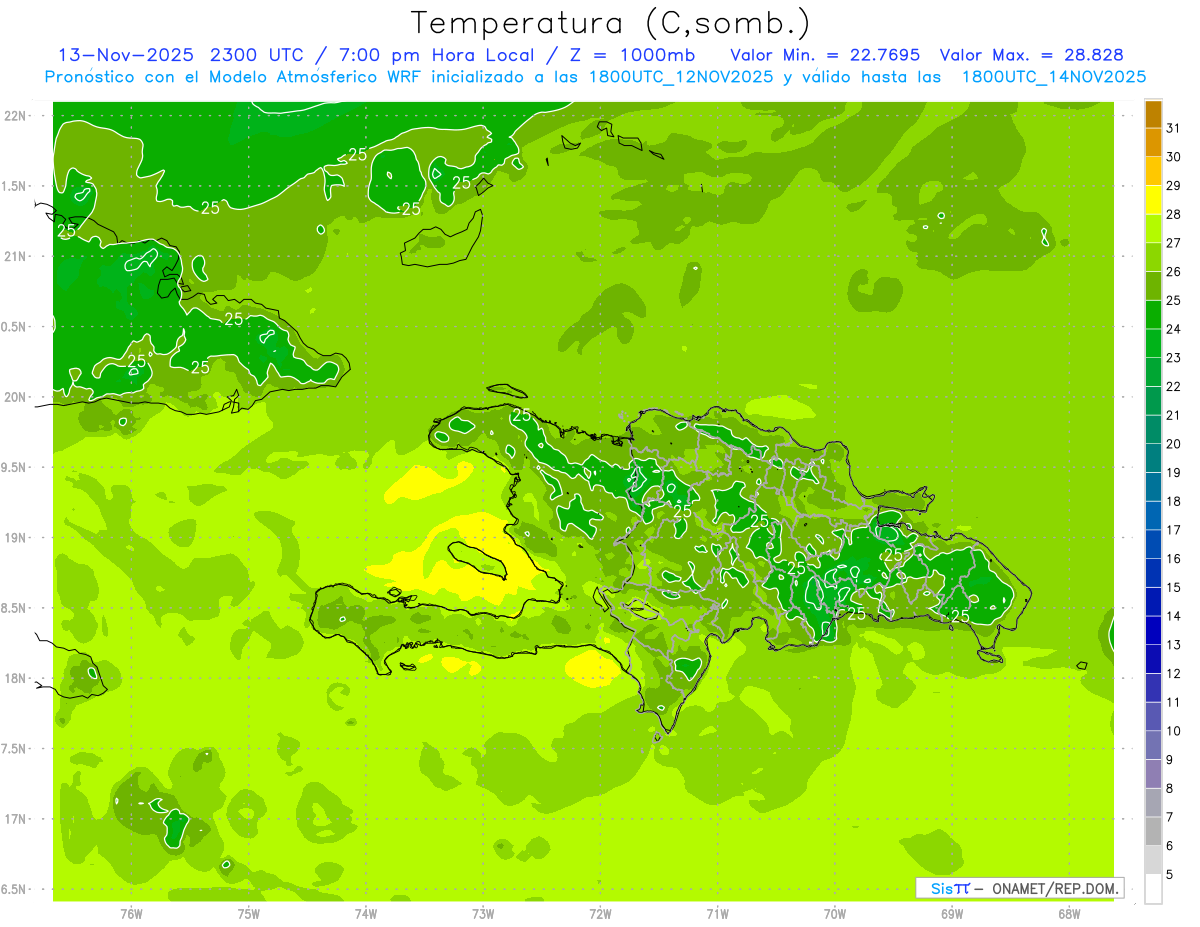Click the legend value '20'

tap(1173, 444)
